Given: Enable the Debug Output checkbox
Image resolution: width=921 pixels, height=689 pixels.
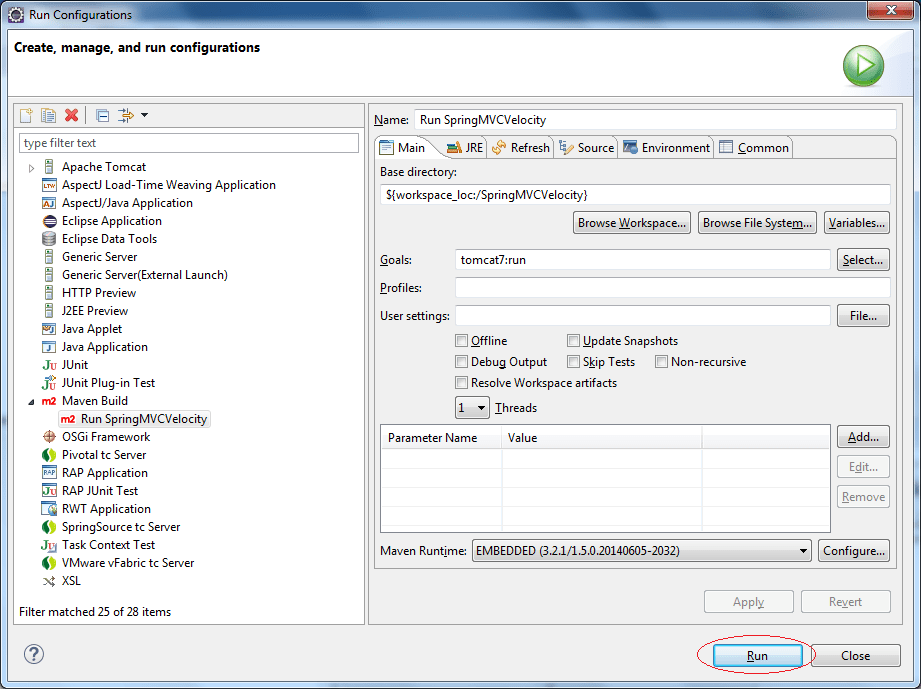Looking at the screenshot, I should tap(462, 362).
